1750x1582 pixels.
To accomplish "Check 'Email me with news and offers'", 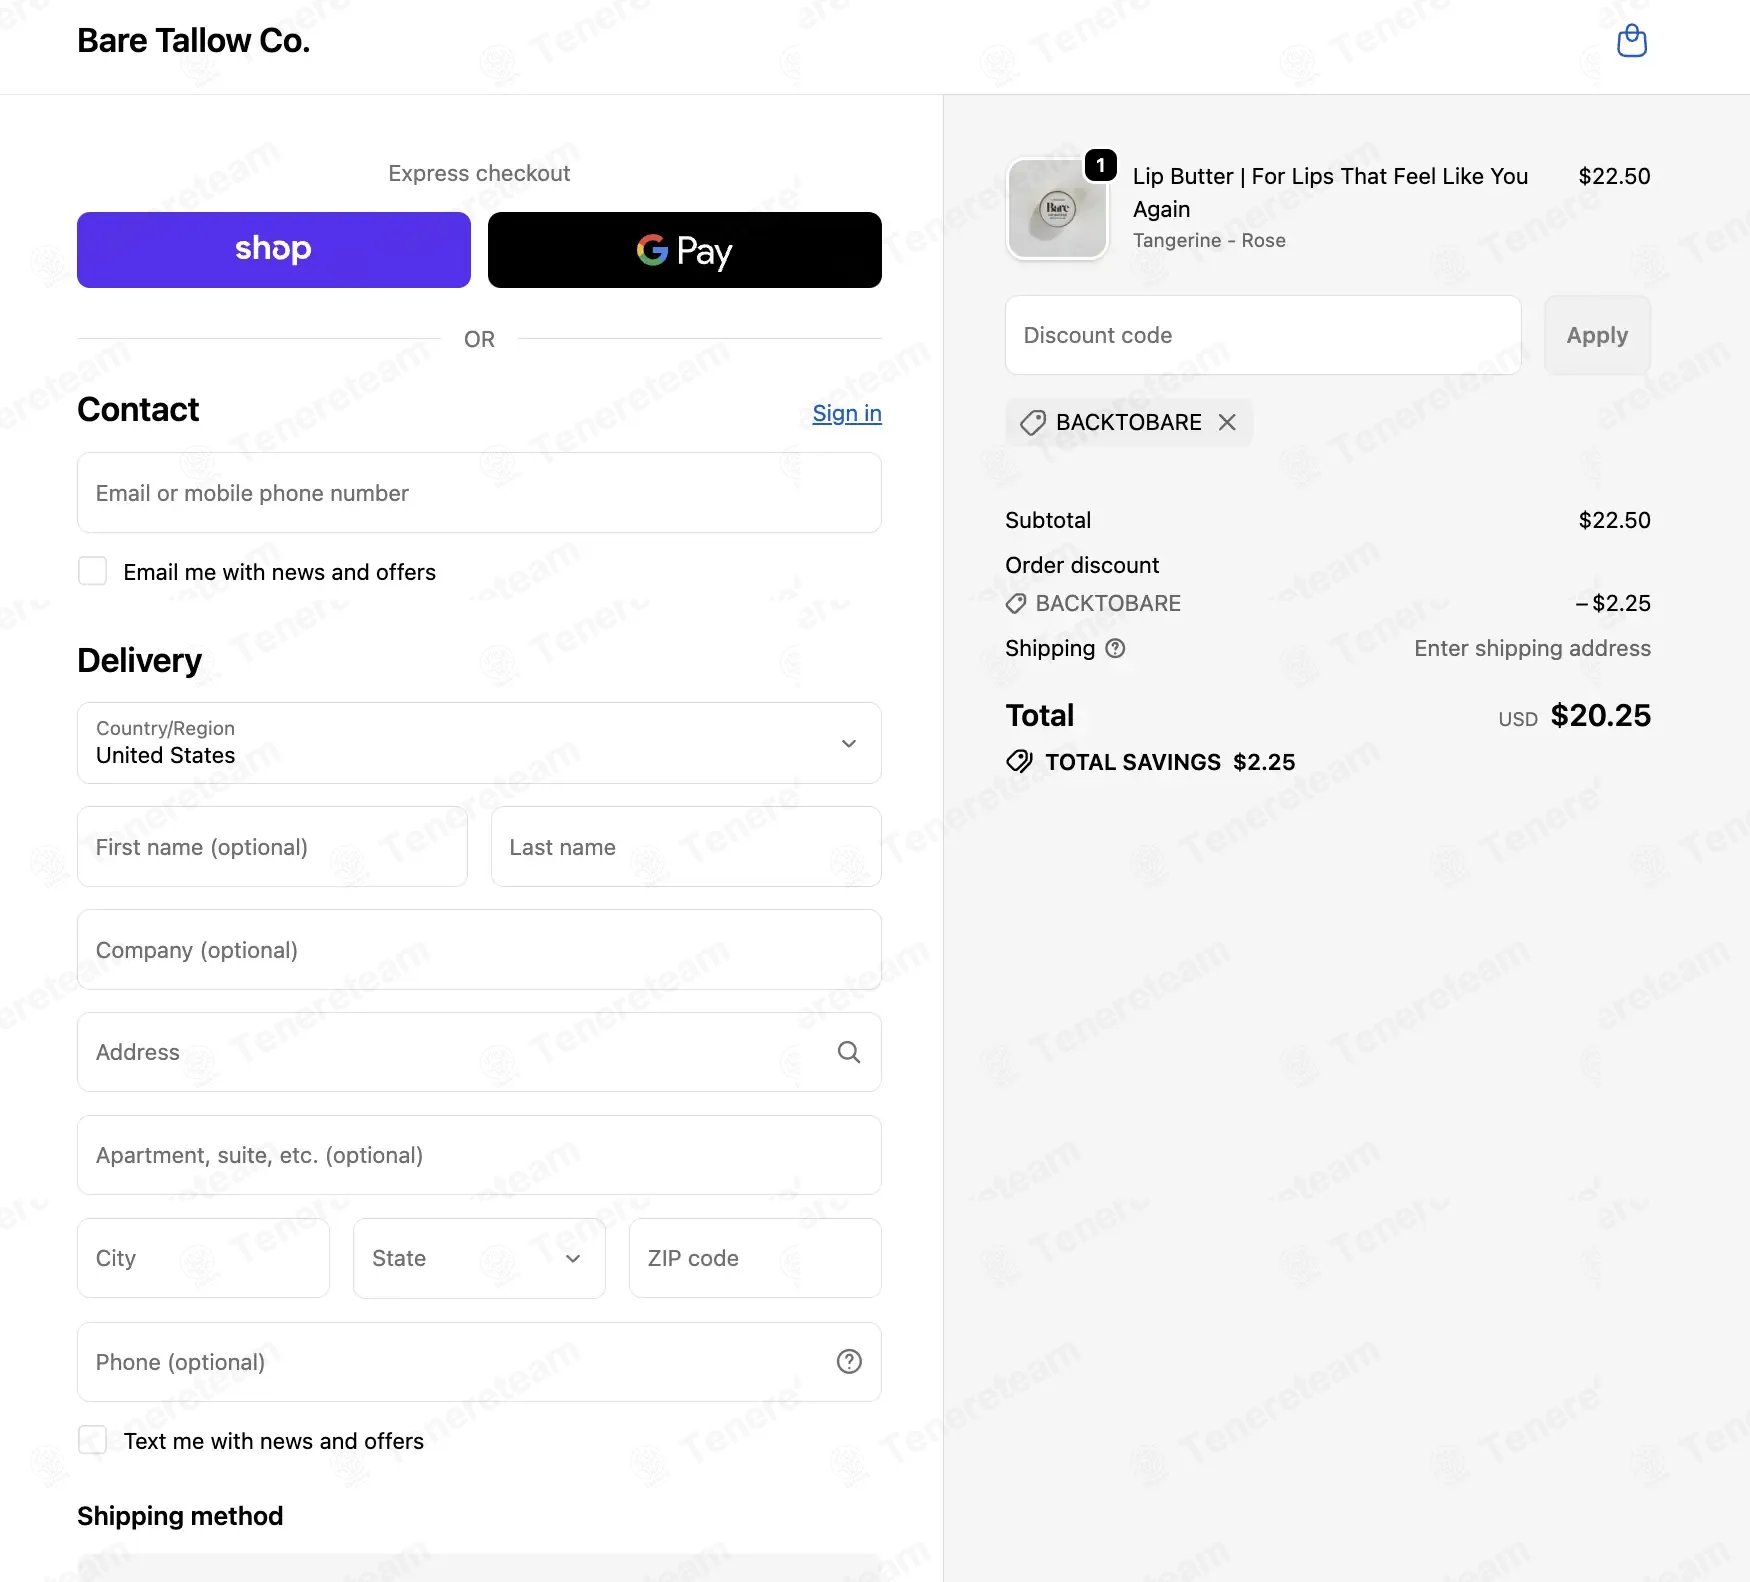I will point(93,571).
